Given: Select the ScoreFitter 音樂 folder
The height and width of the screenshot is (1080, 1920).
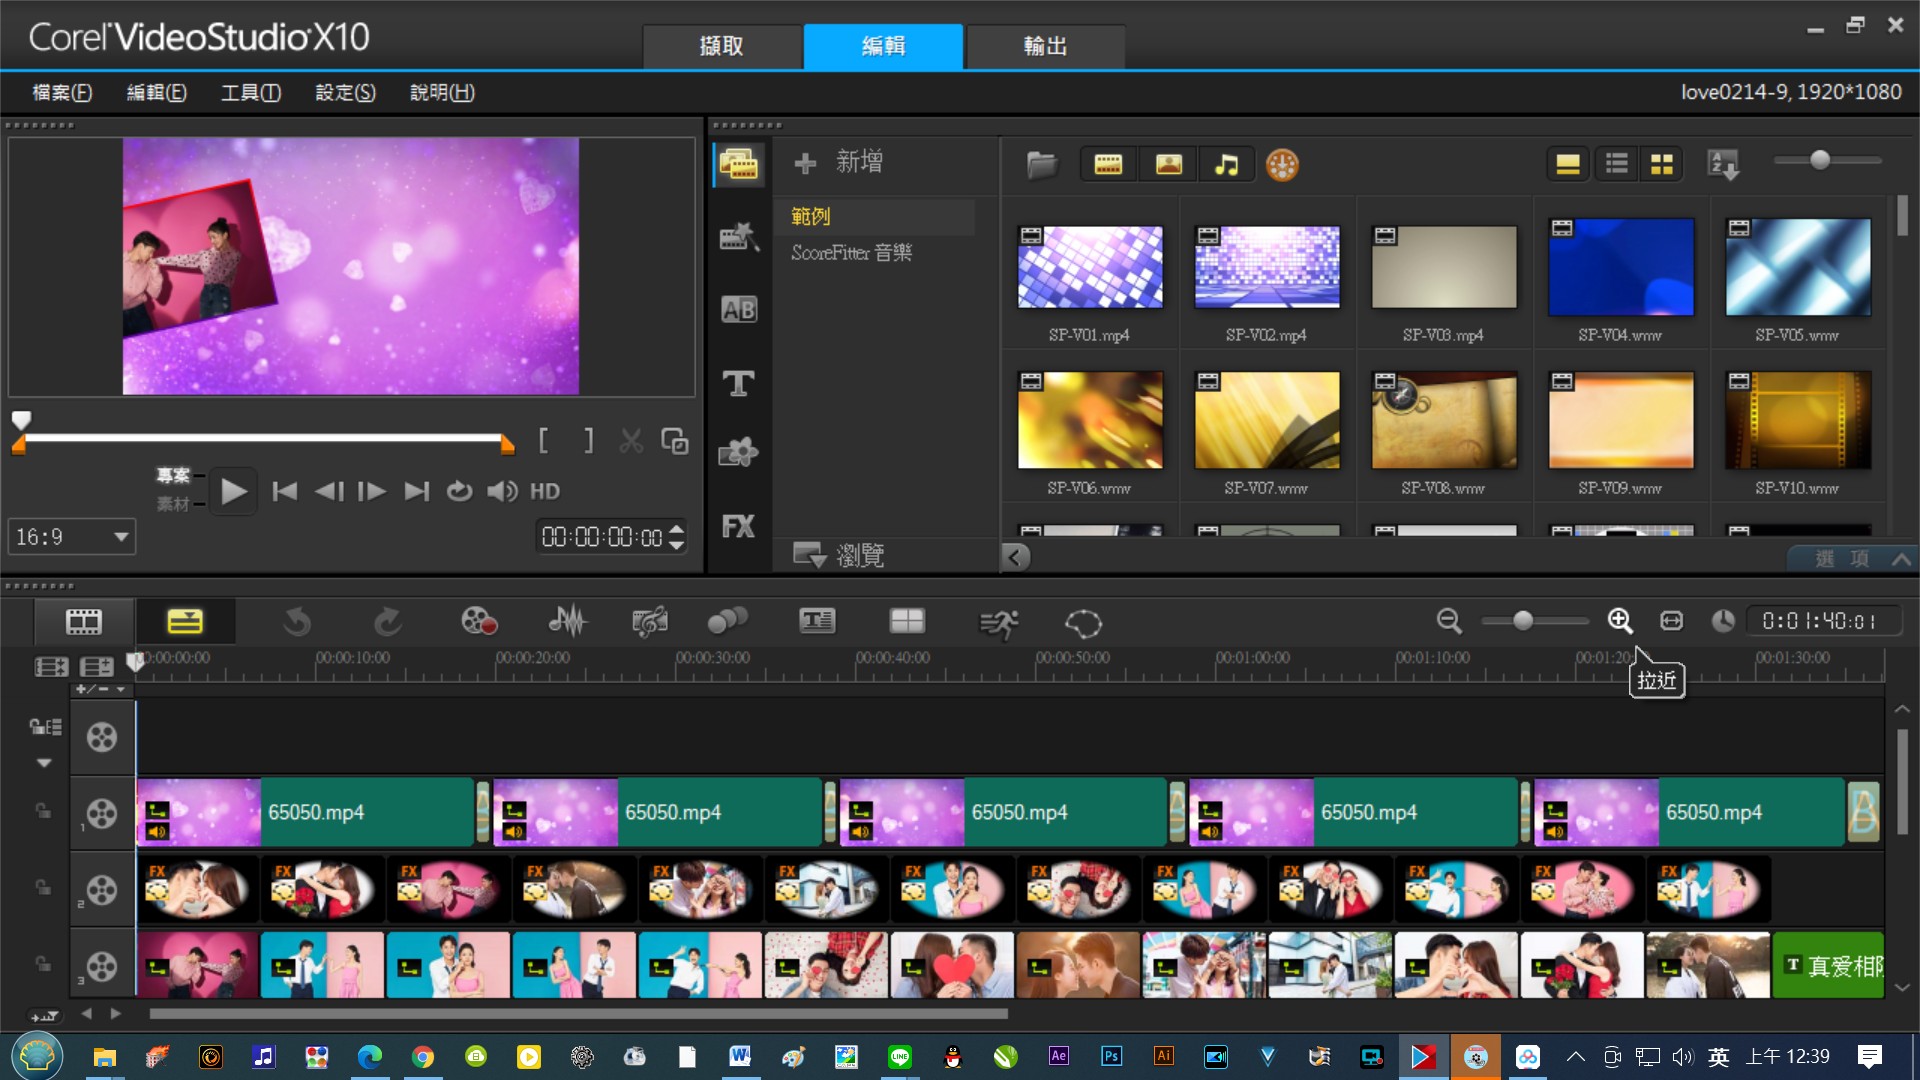Looking at the screenshot, I should coord(851,253).
